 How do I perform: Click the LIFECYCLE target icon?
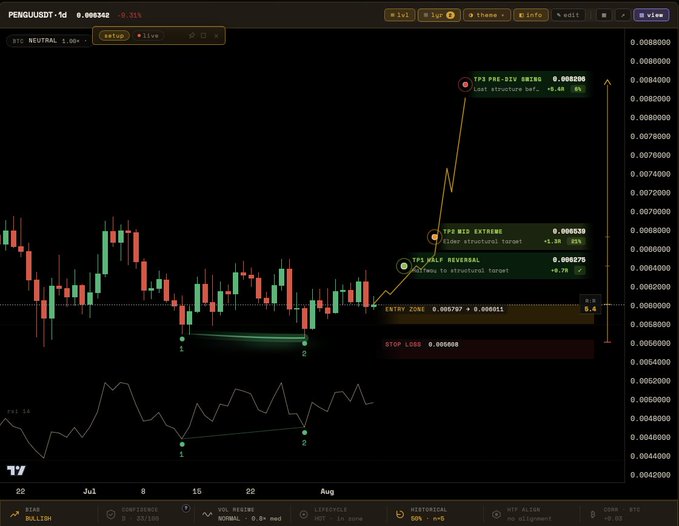[x=304, y=514]
